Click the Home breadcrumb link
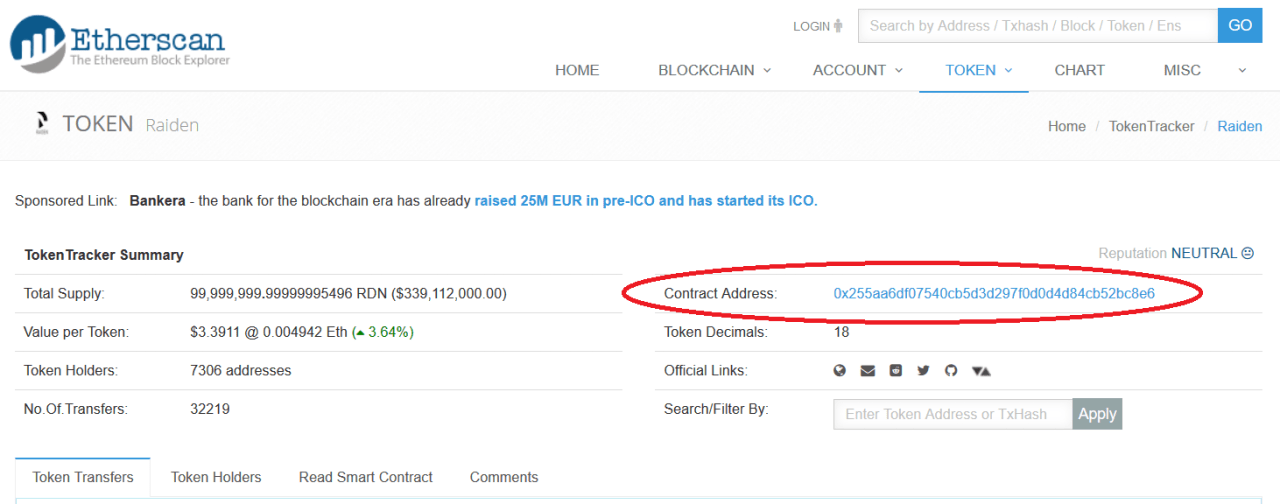The width and height of the screenshot is (1280, 504). [1067, 126]
